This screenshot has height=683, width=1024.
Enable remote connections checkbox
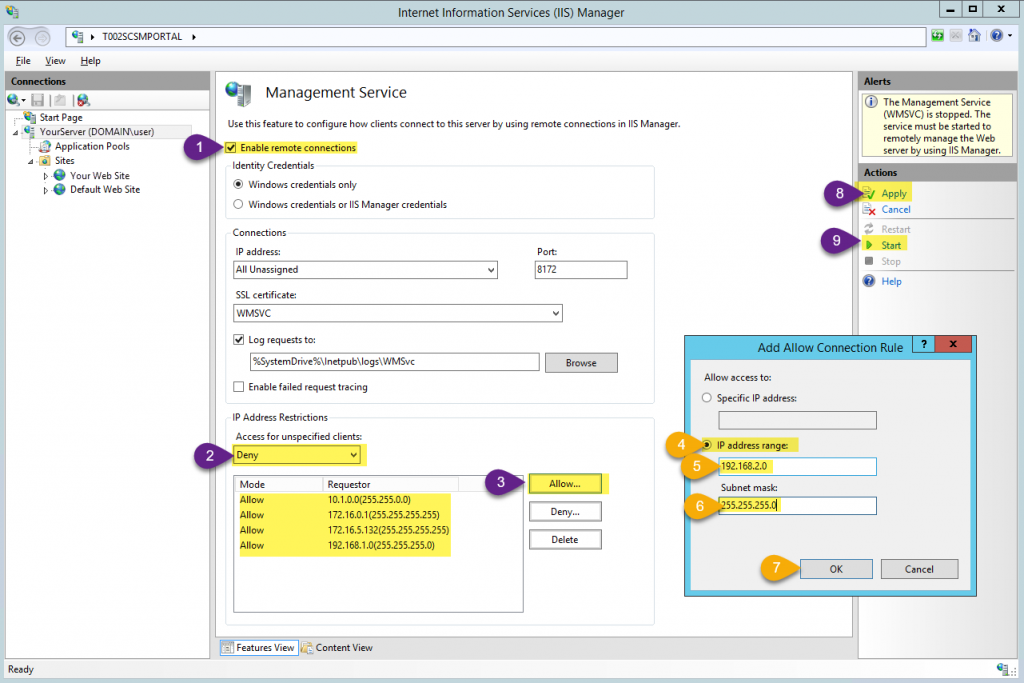(231, 146)
